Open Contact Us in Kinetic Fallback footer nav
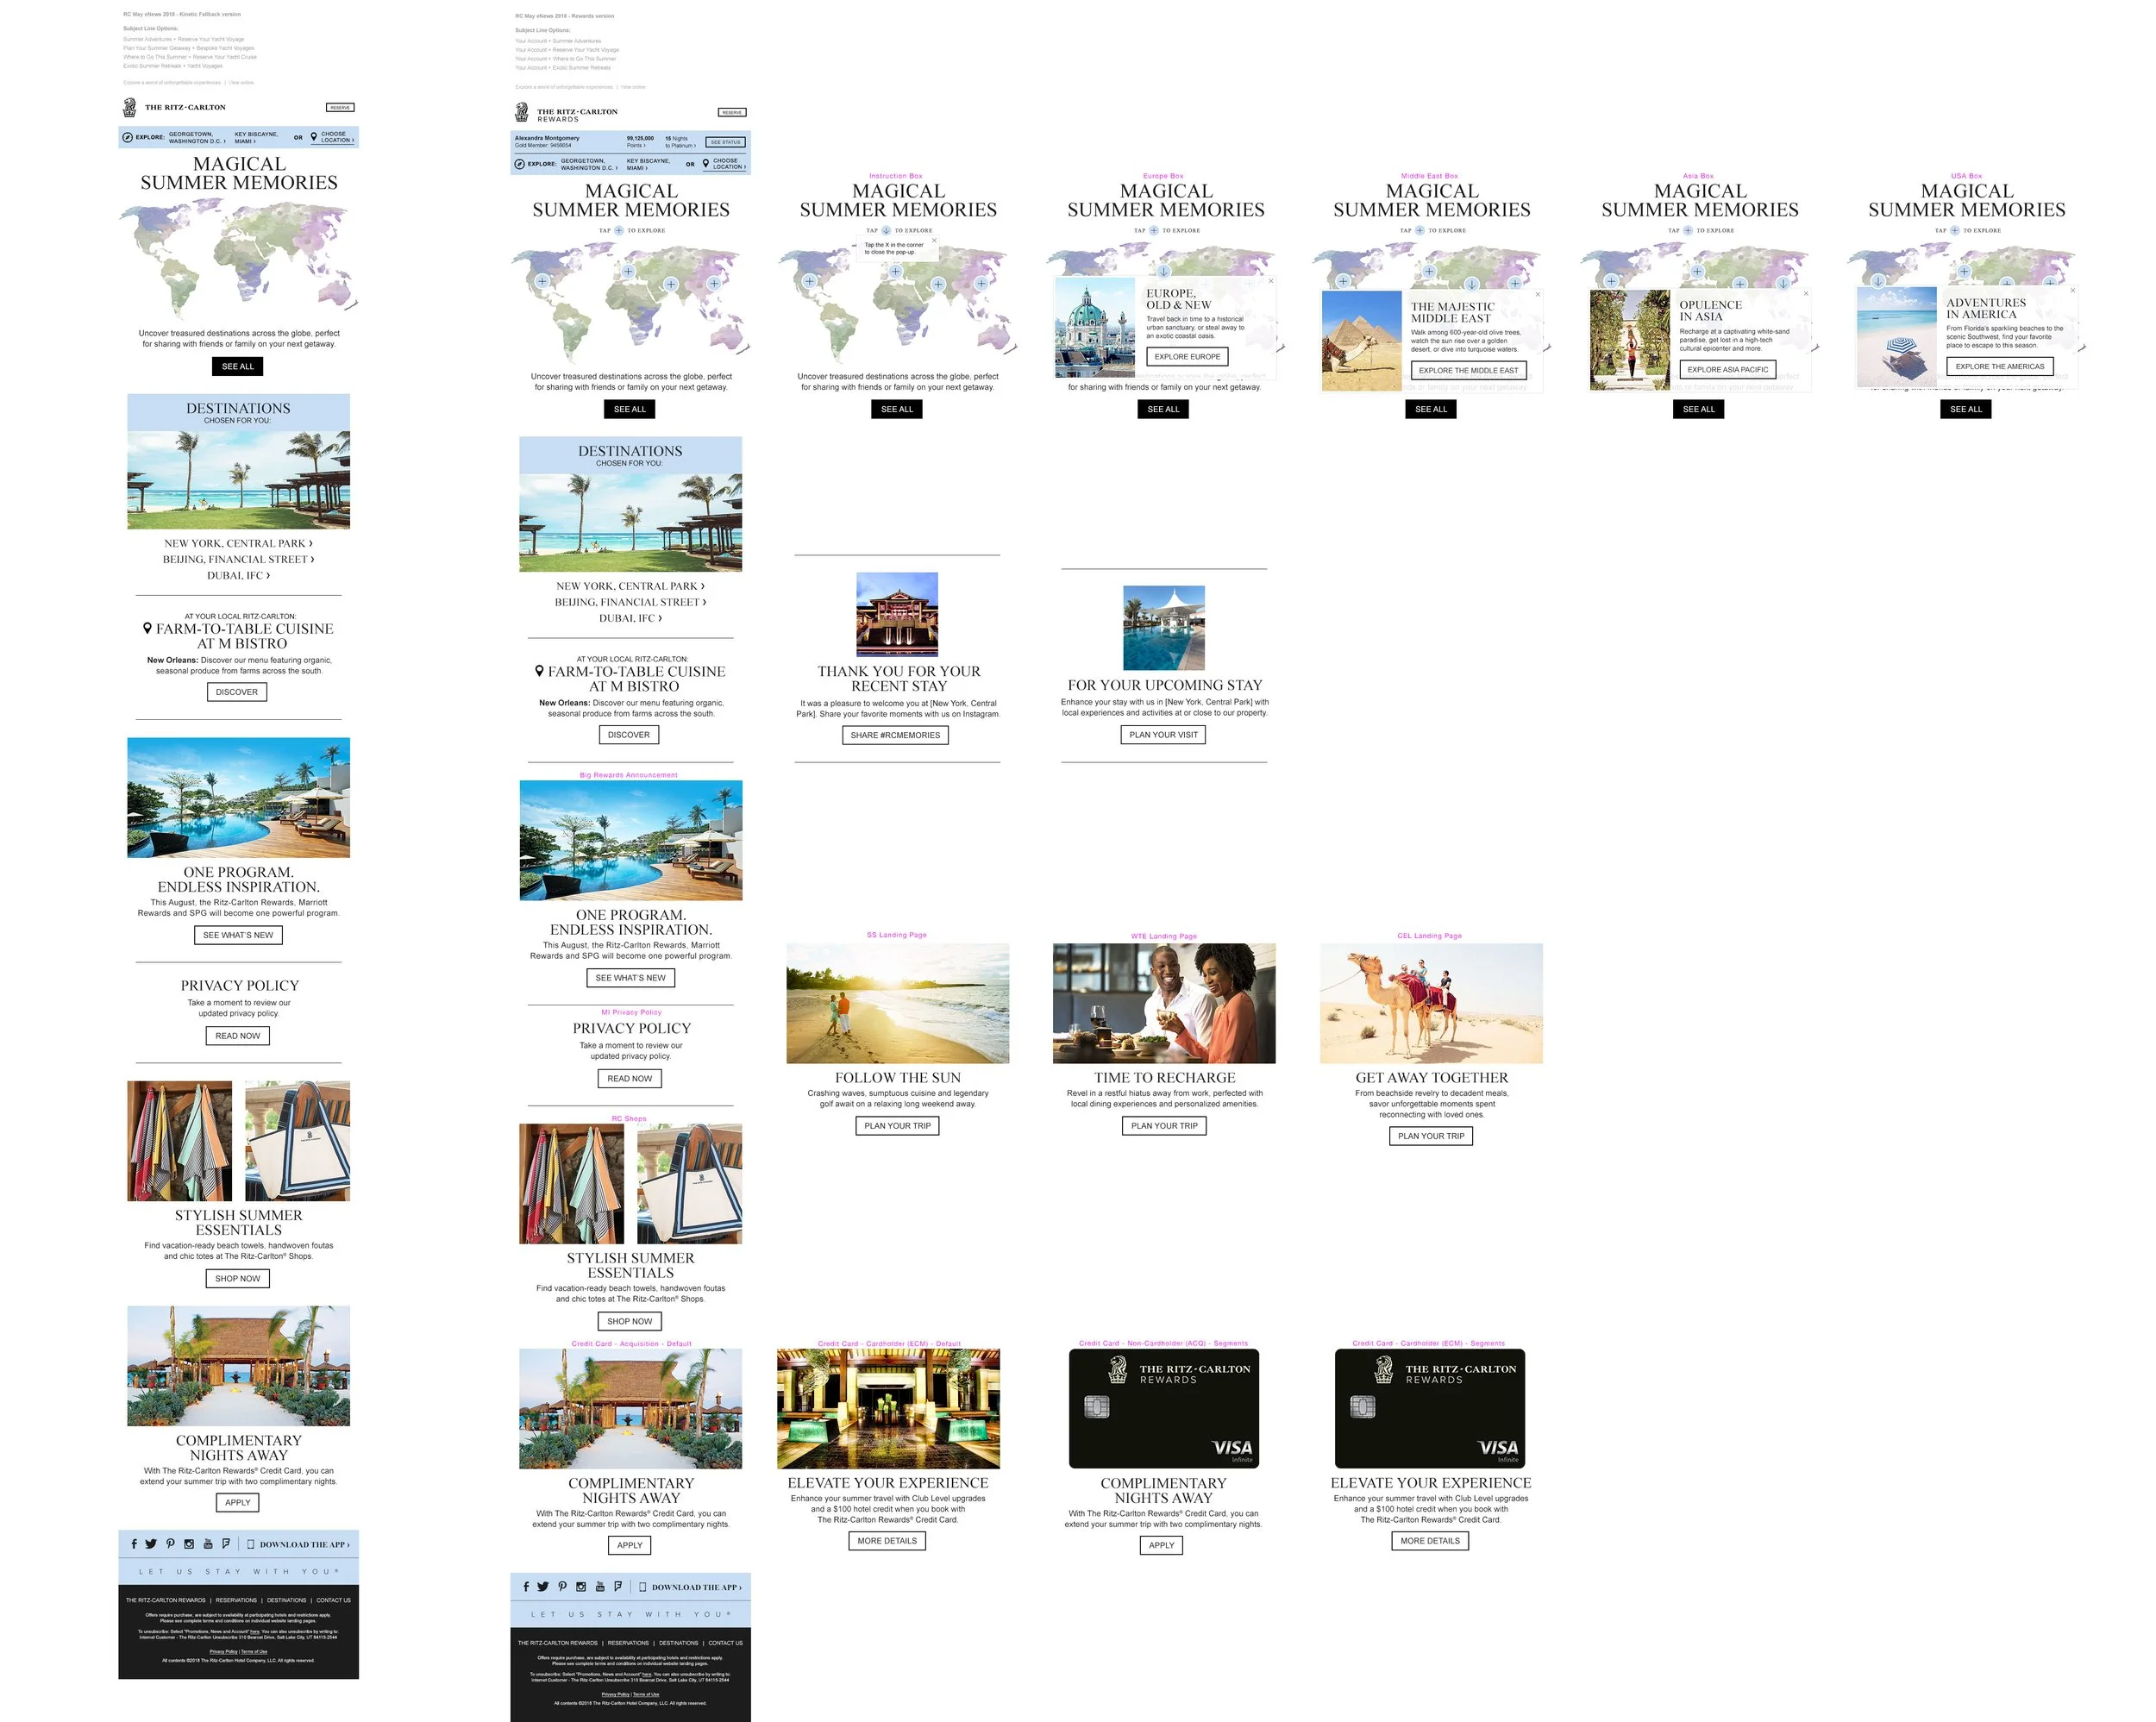This screenshot has height=1722, width=2156. (333, 1600)
